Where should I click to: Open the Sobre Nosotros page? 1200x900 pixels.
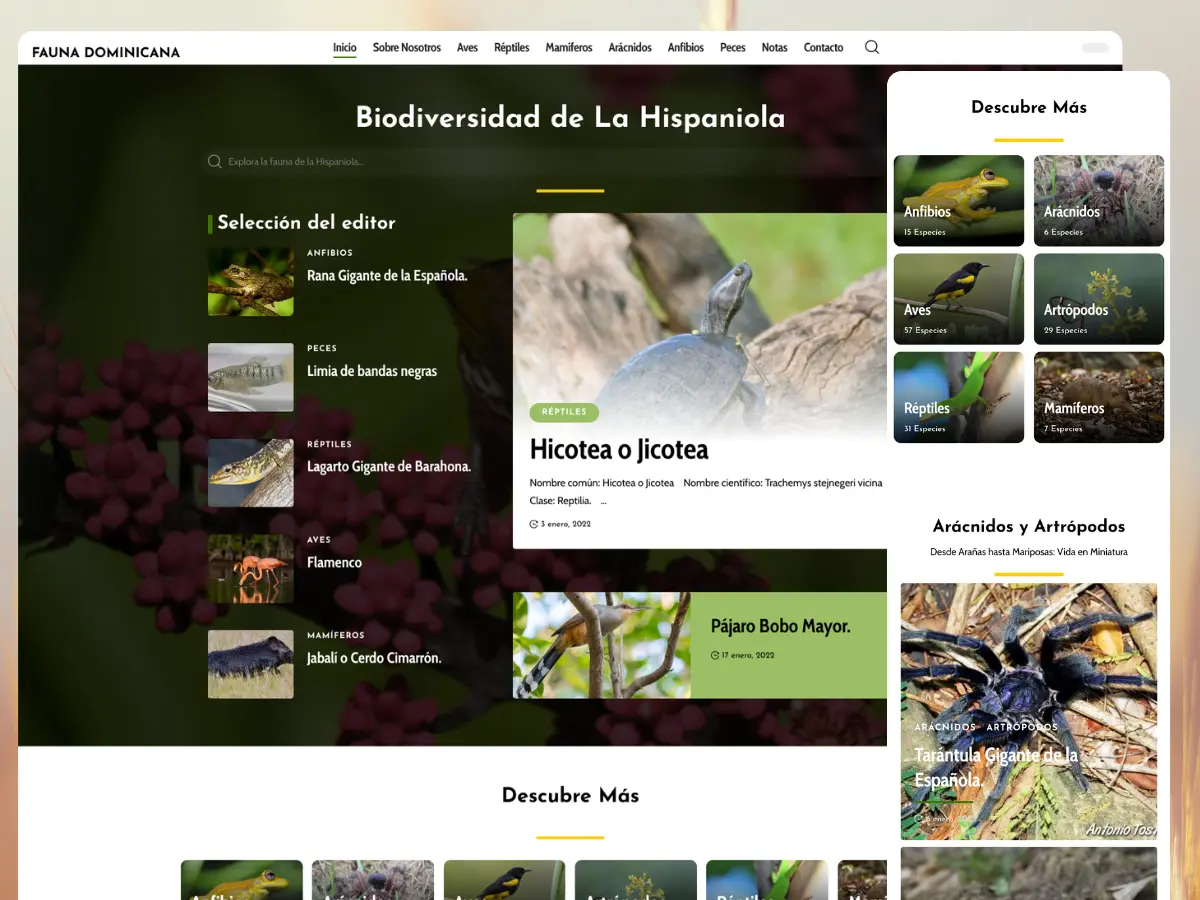coord(407,47)
